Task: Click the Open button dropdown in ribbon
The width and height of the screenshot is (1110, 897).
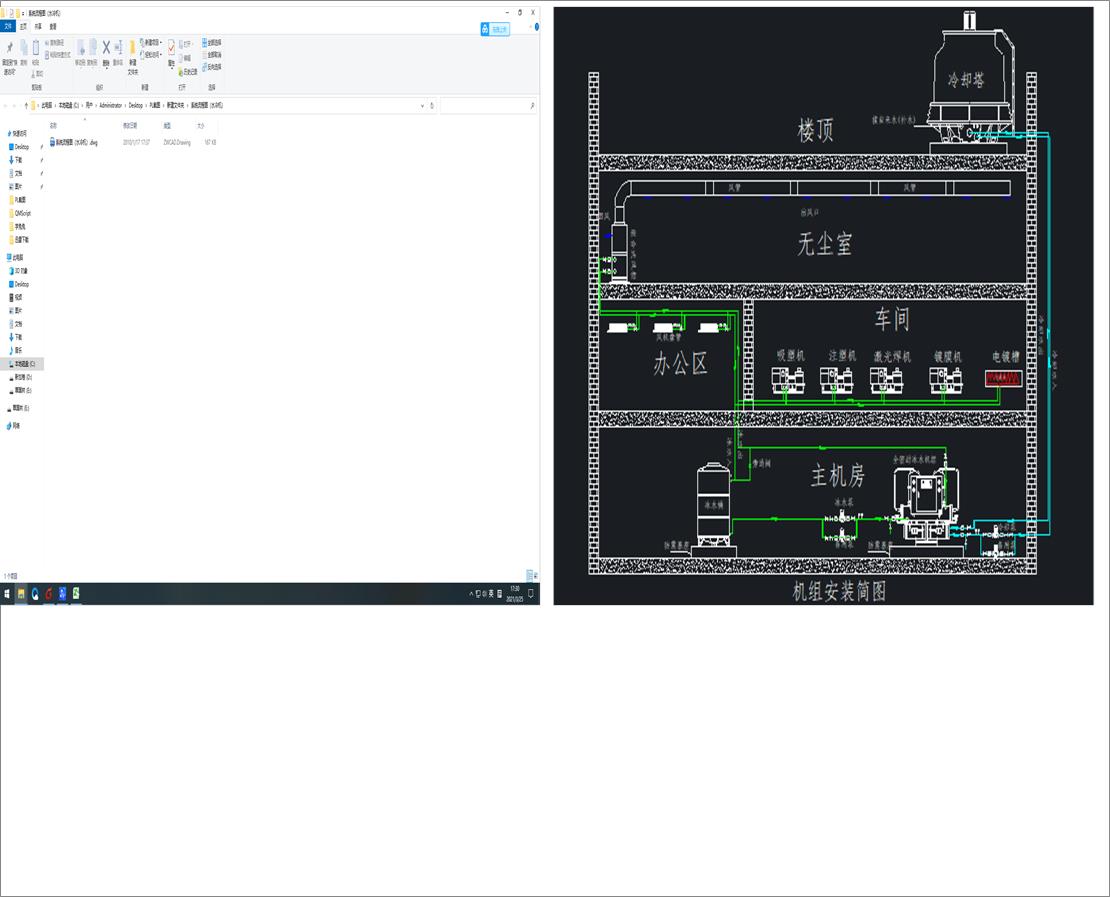Action: (x=186, y=44)
